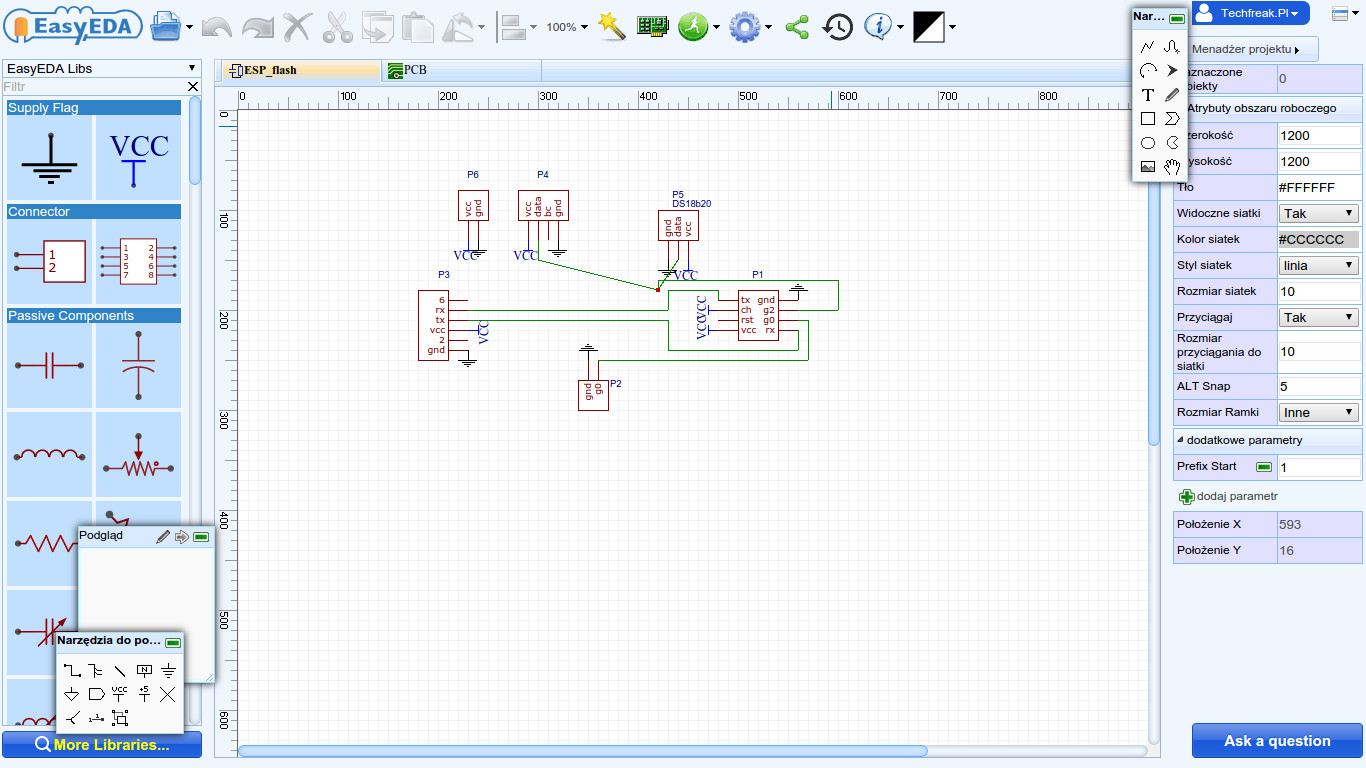Select the ellipse drawing tool
The image size is (1366, 768).
1148,143
